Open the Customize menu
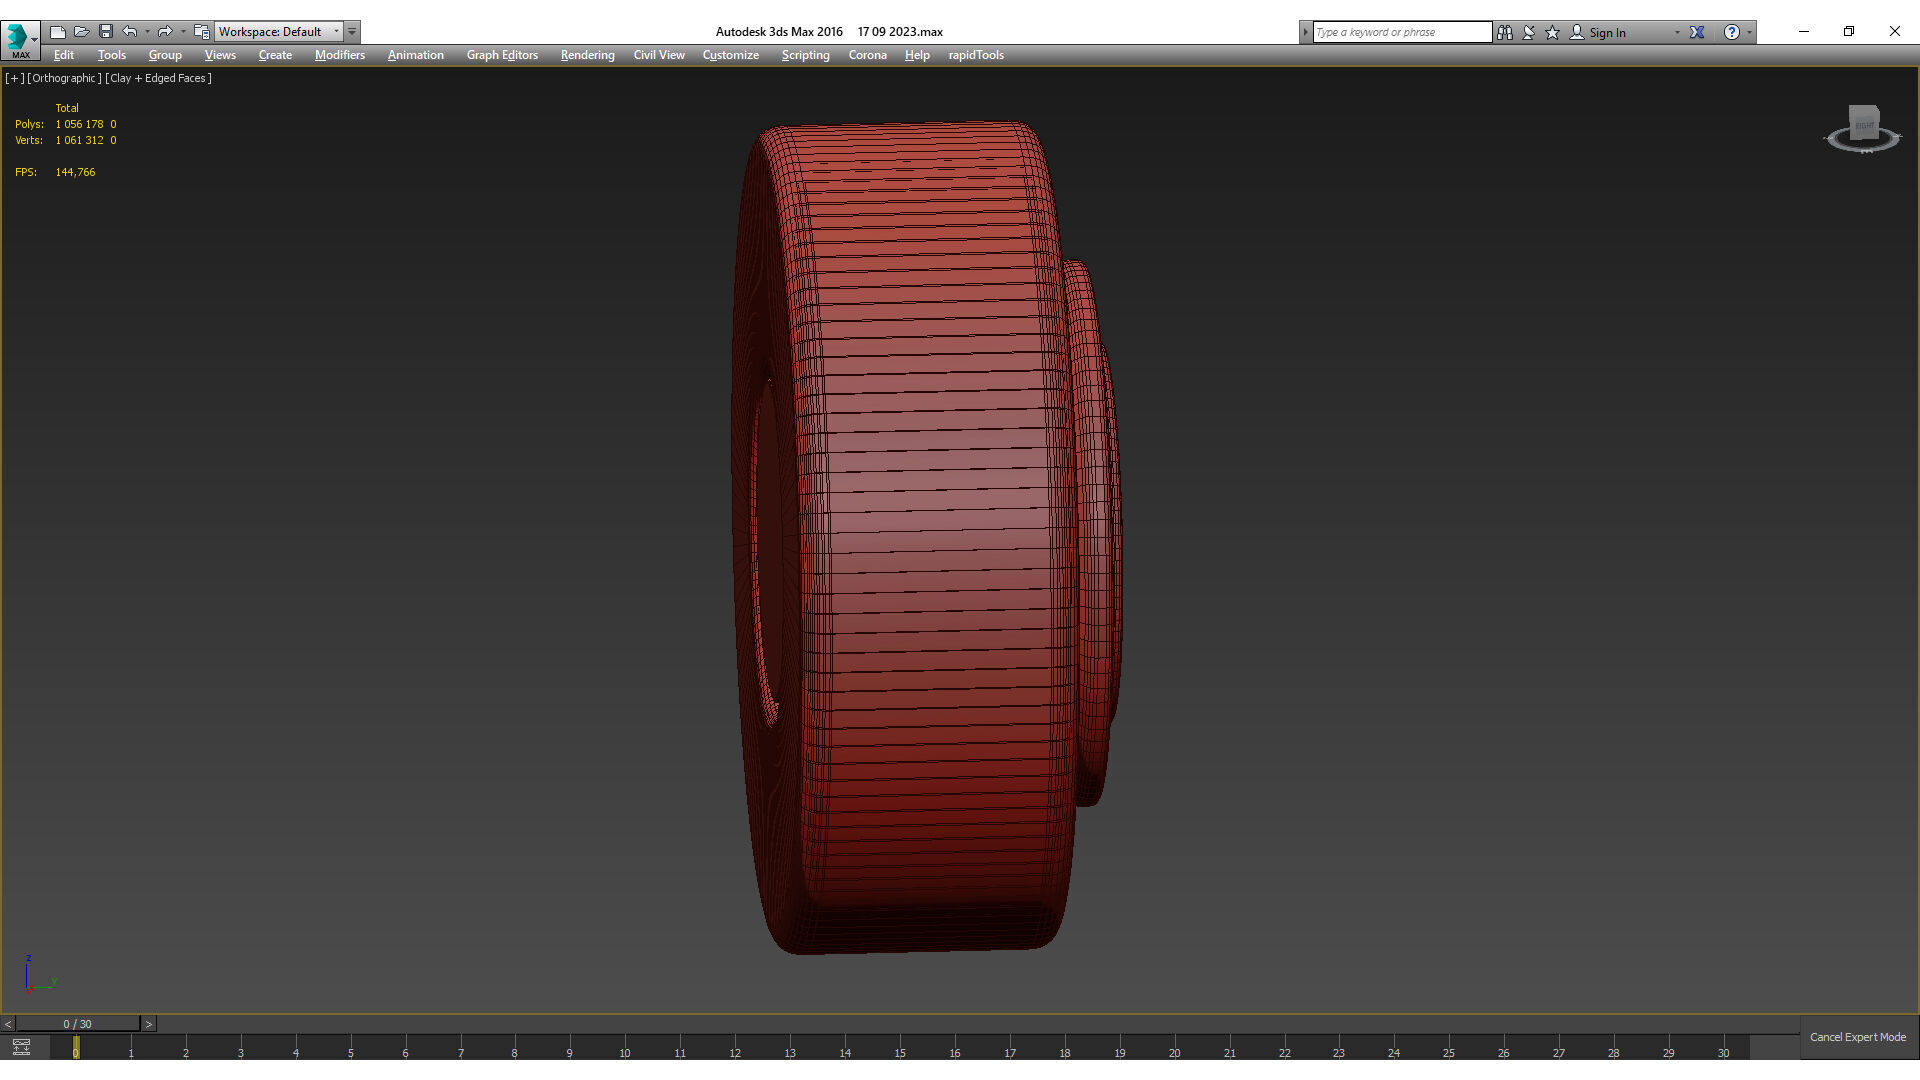 pyautogui.click(x=731, y=55)
